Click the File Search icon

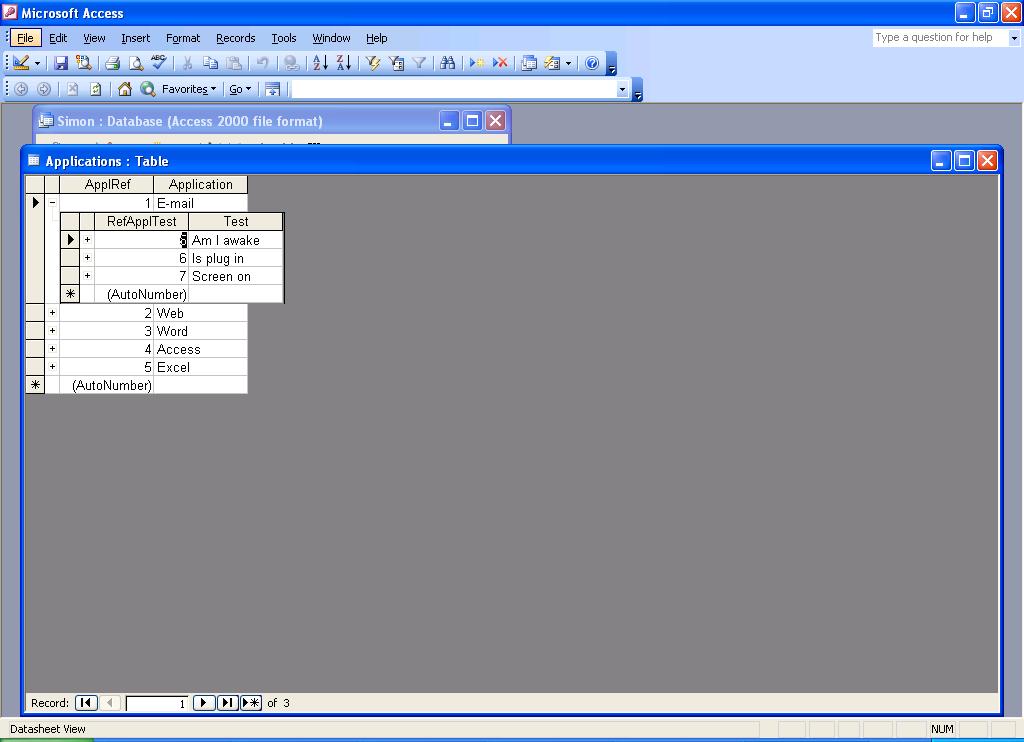point(83,63)
